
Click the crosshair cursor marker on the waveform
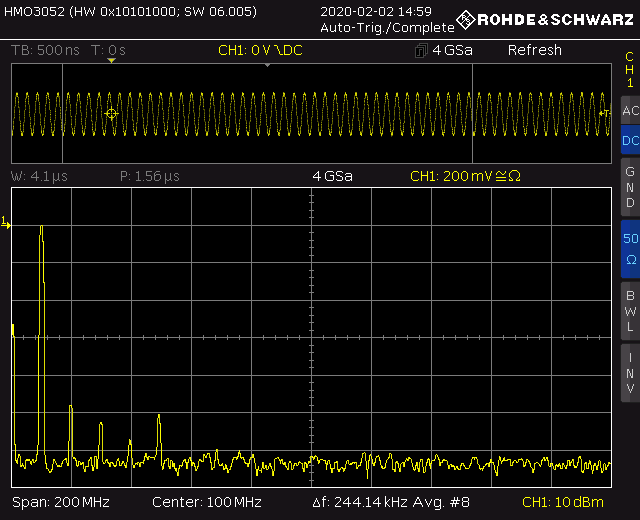coord(111,114)
